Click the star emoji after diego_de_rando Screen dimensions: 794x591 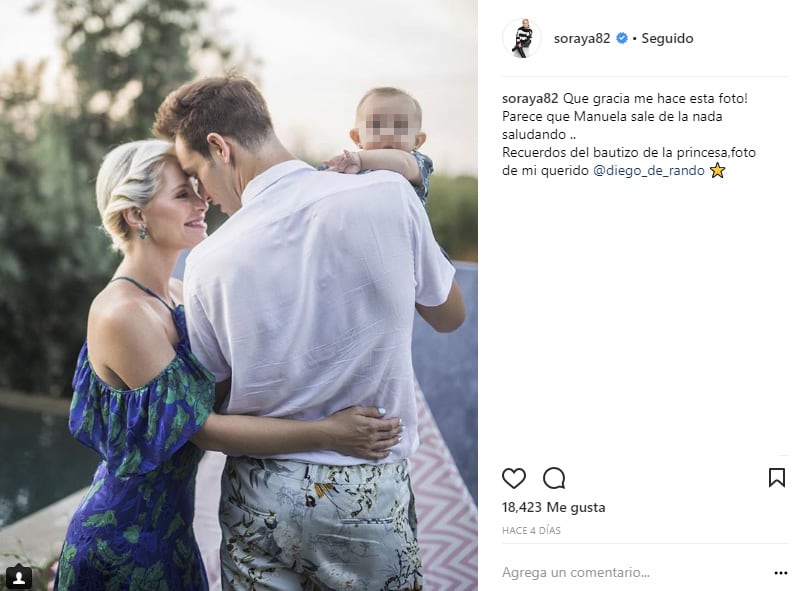718,171
